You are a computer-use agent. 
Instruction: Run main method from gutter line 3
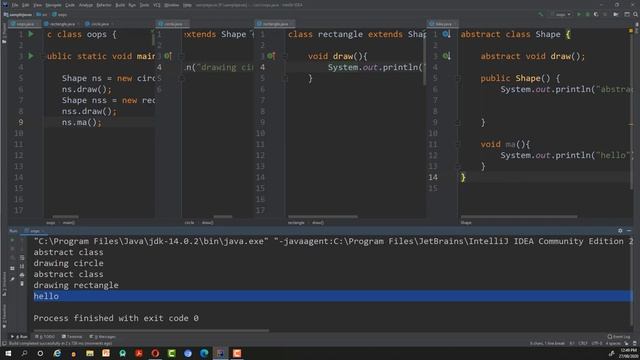[31, 56]
